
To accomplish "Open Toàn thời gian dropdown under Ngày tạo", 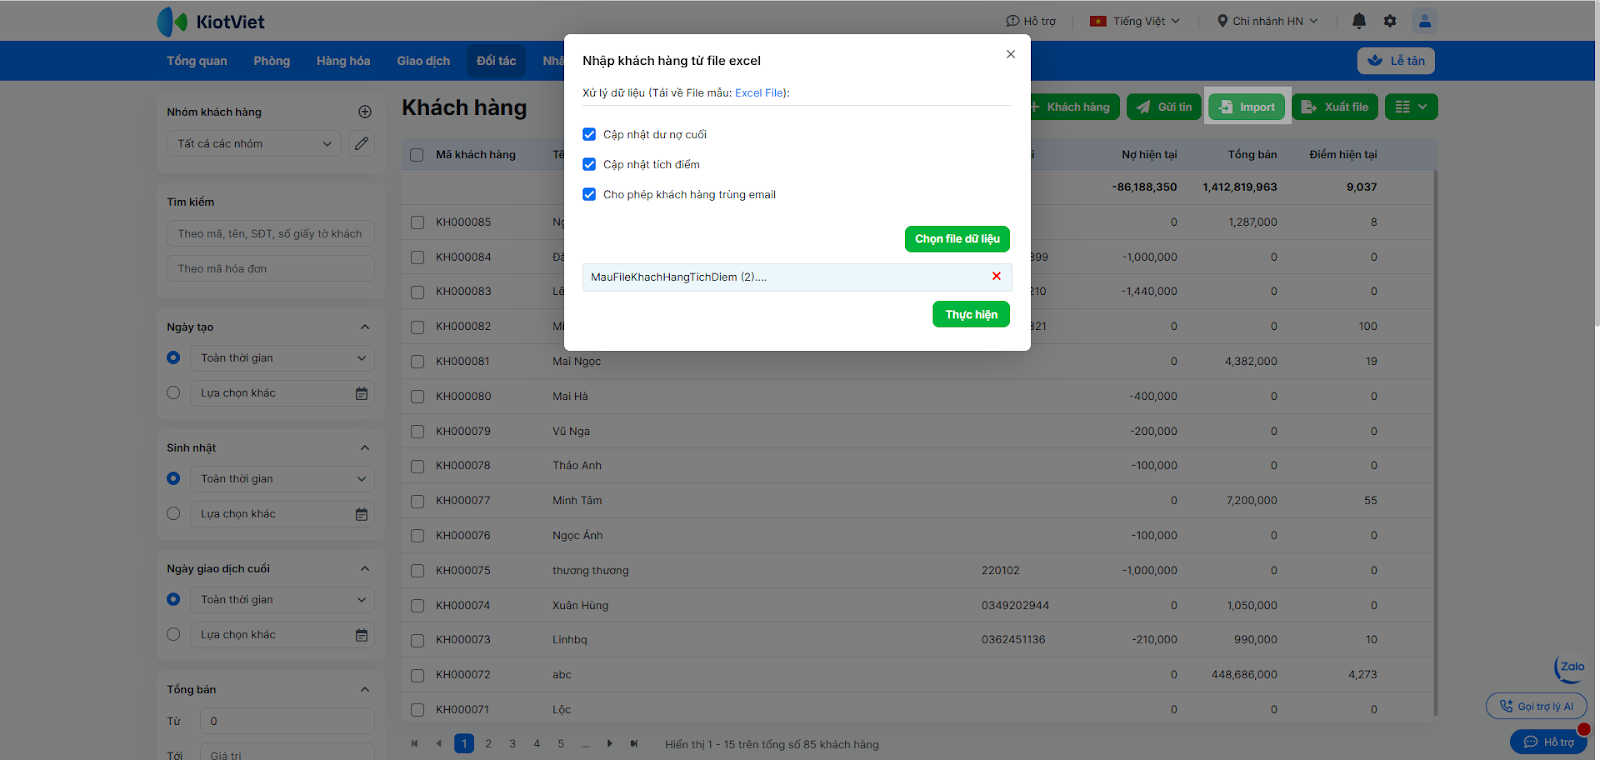I will pos(282,358).
